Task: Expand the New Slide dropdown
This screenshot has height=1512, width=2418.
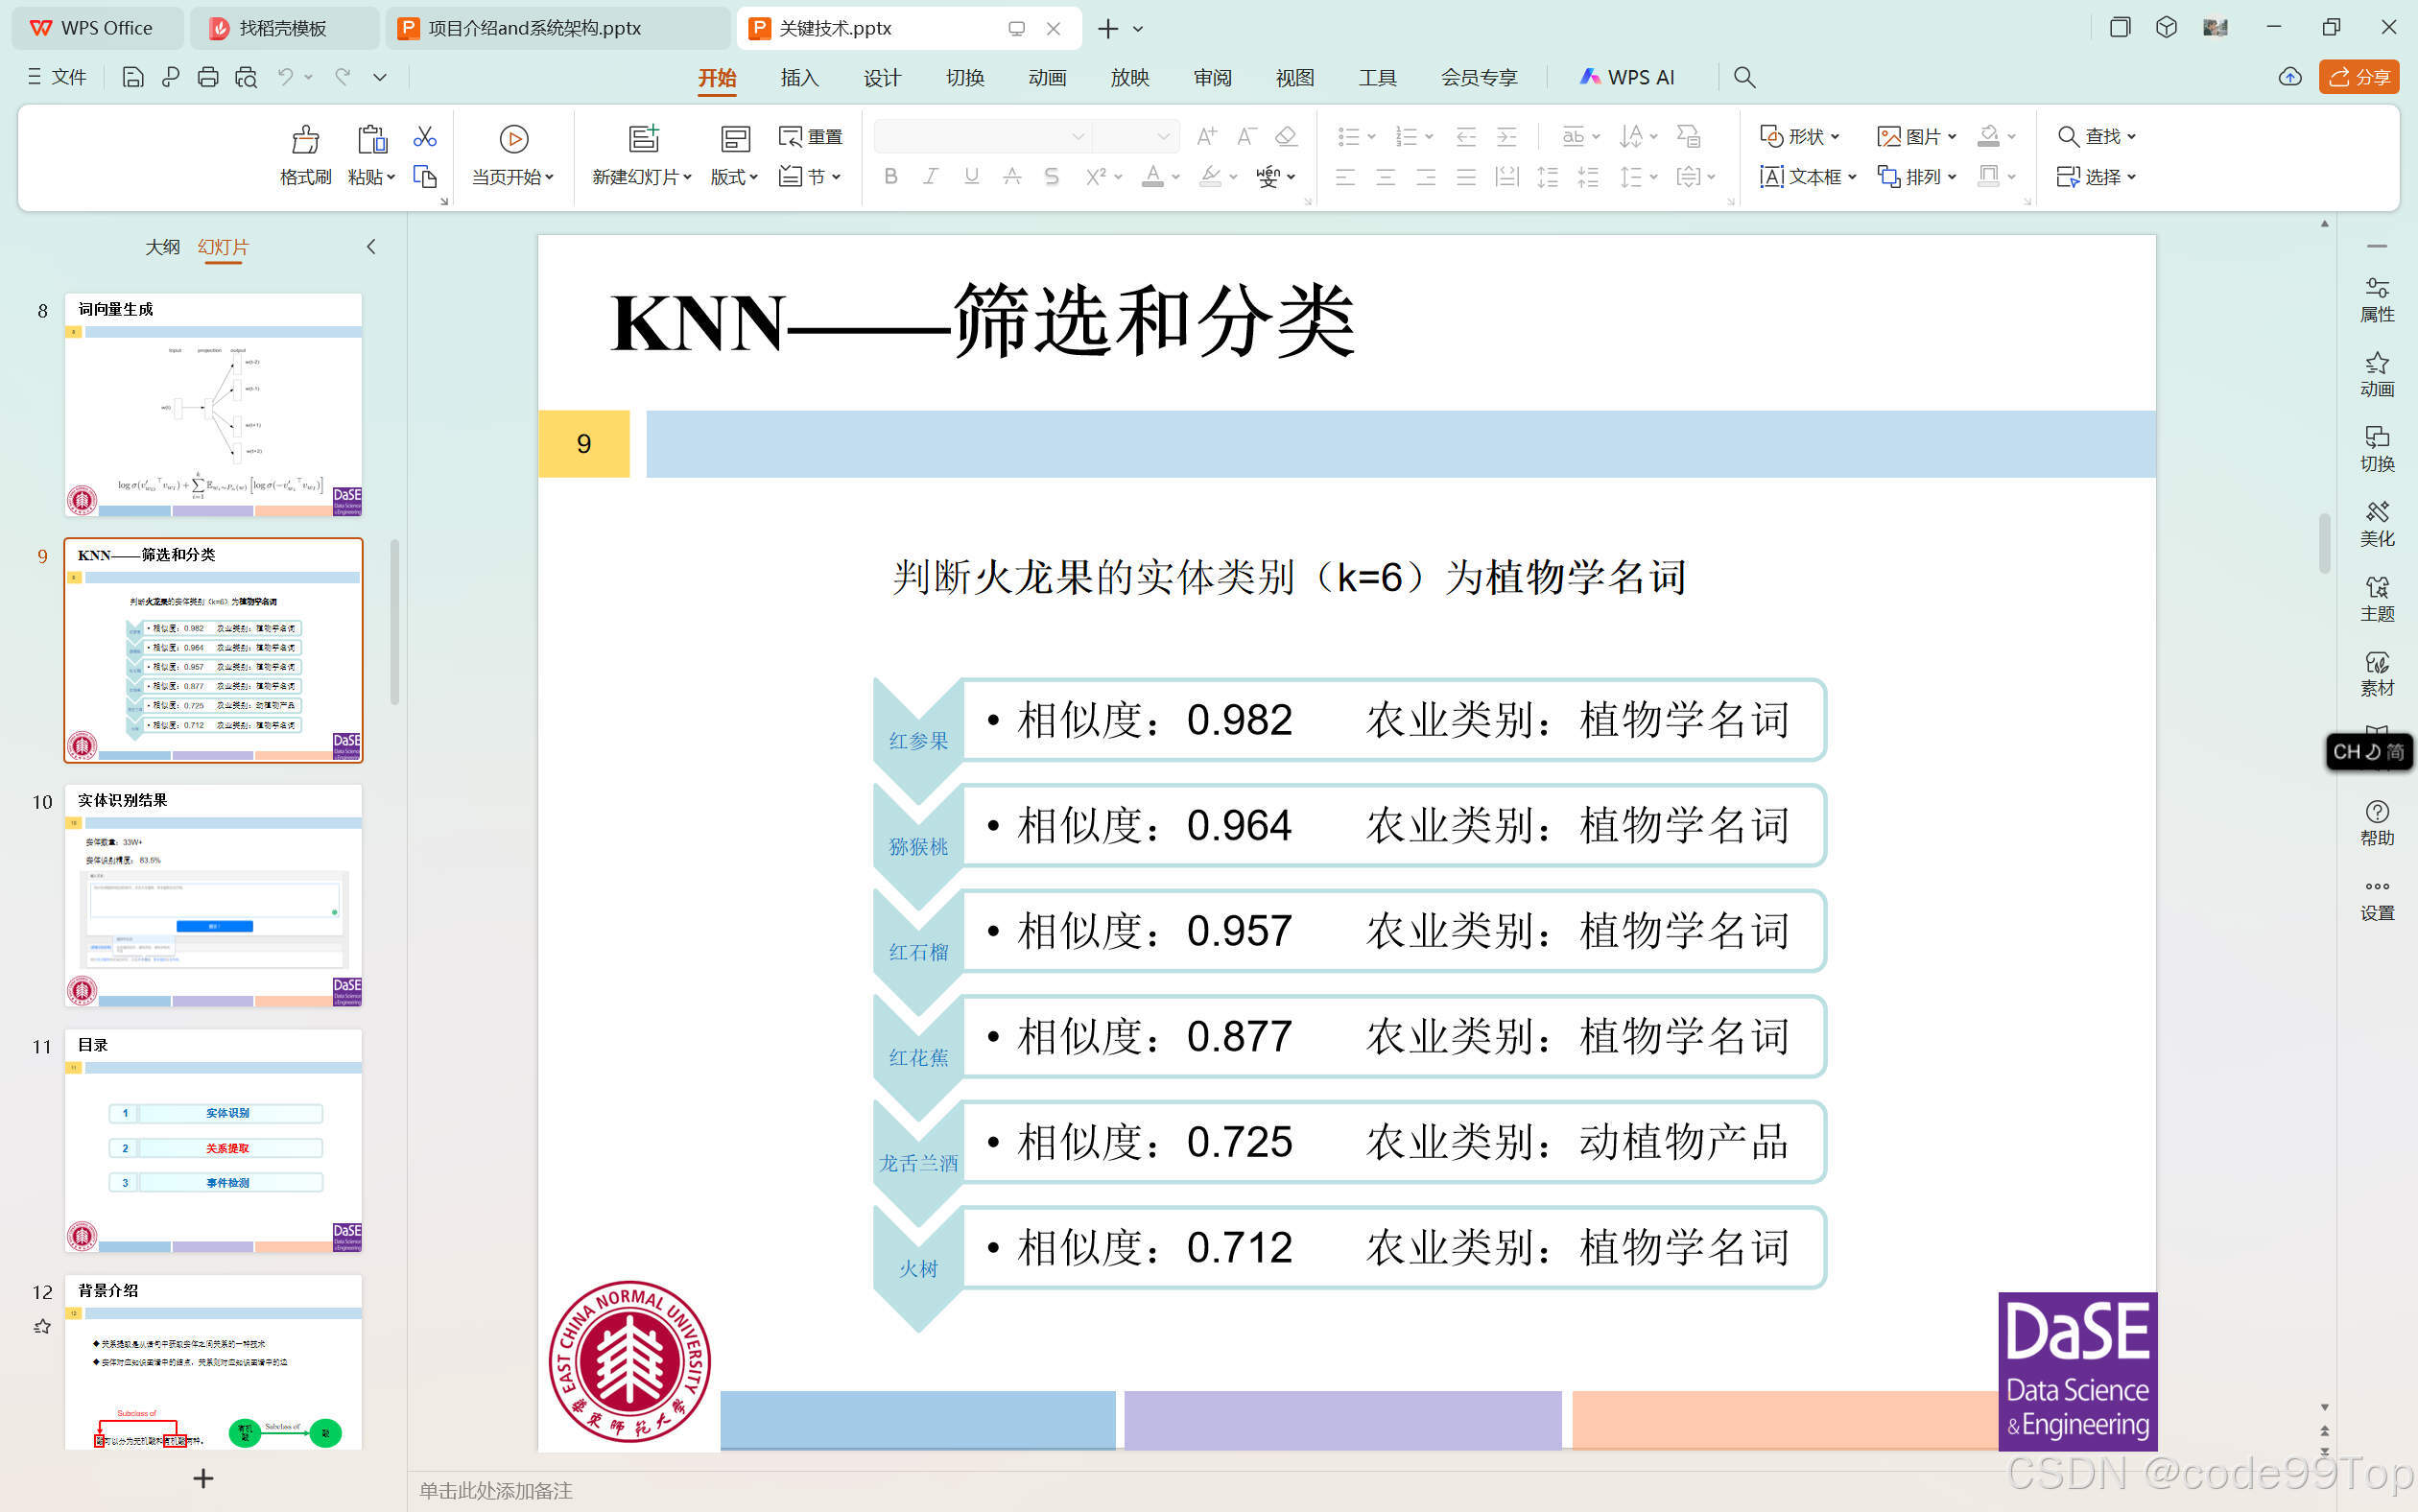Action: [x=688, y=177]
